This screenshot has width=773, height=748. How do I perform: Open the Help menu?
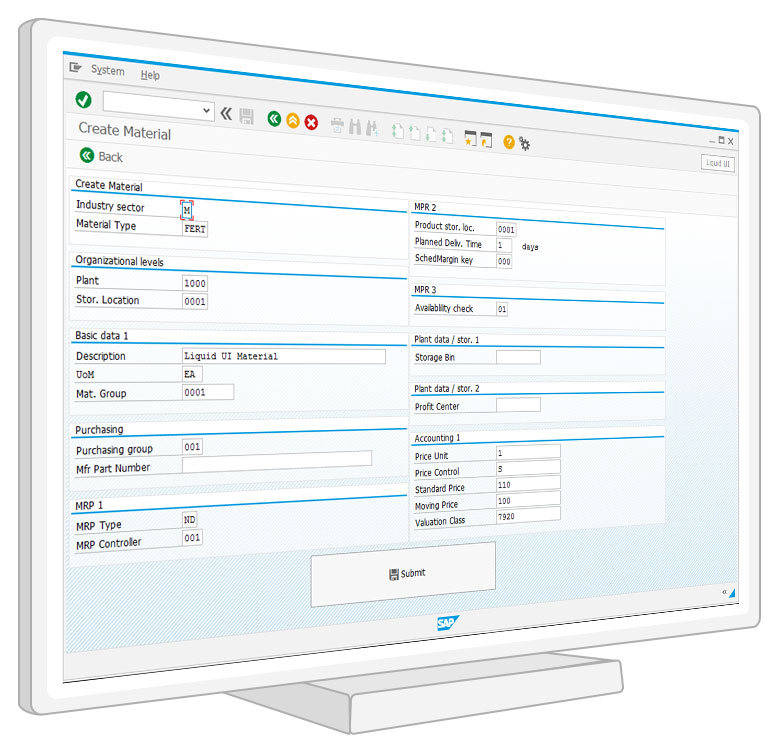(150, 75)
